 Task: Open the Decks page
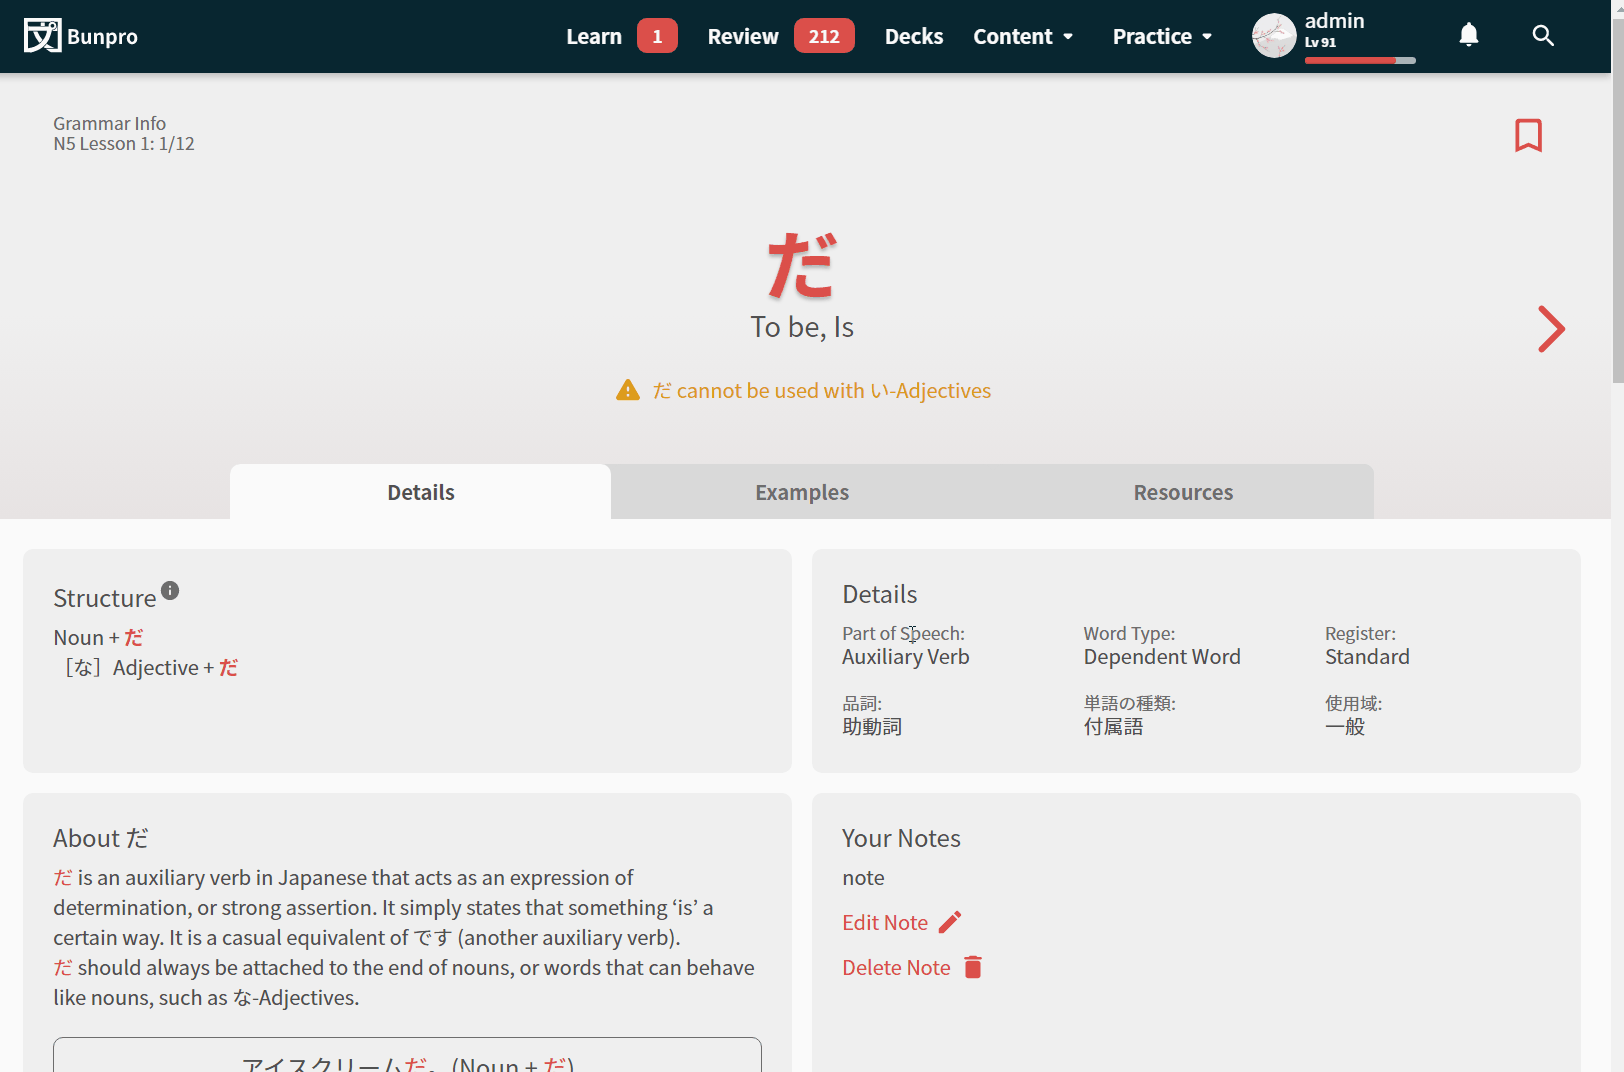(914, 36)
